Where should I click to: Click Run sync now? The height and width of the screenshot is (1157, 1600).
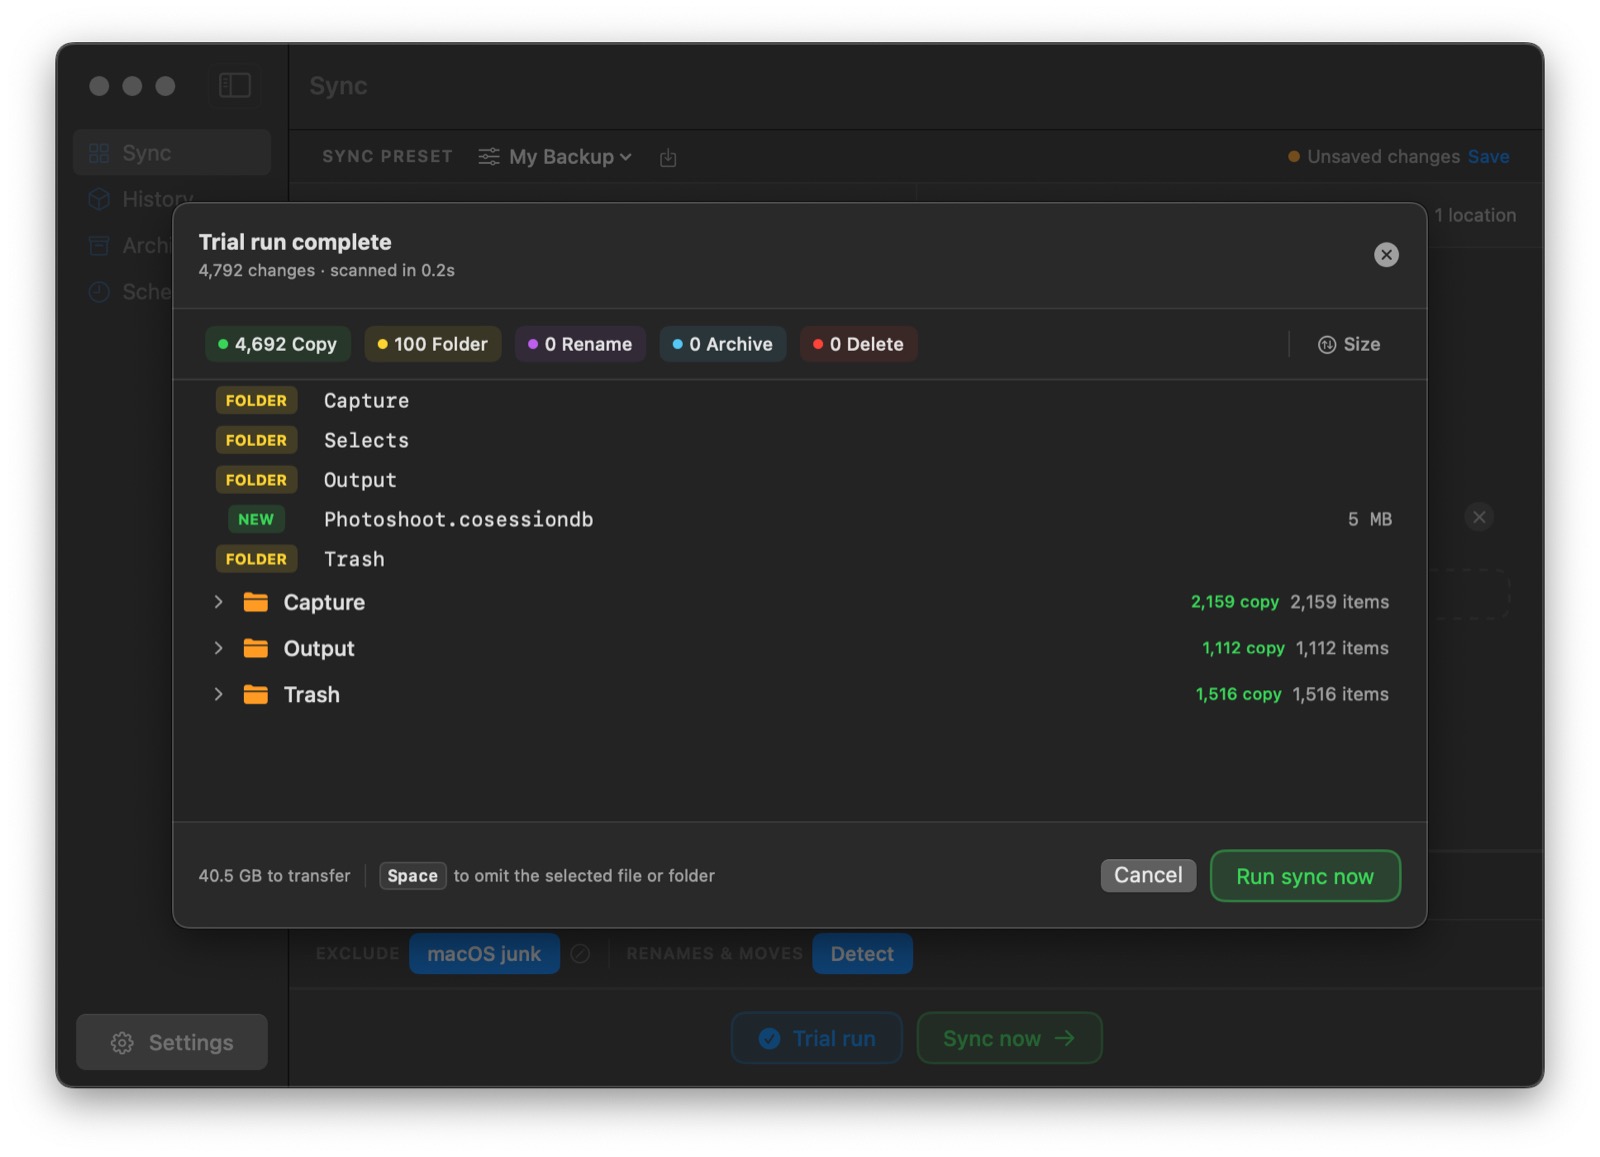click(1304, 876)
